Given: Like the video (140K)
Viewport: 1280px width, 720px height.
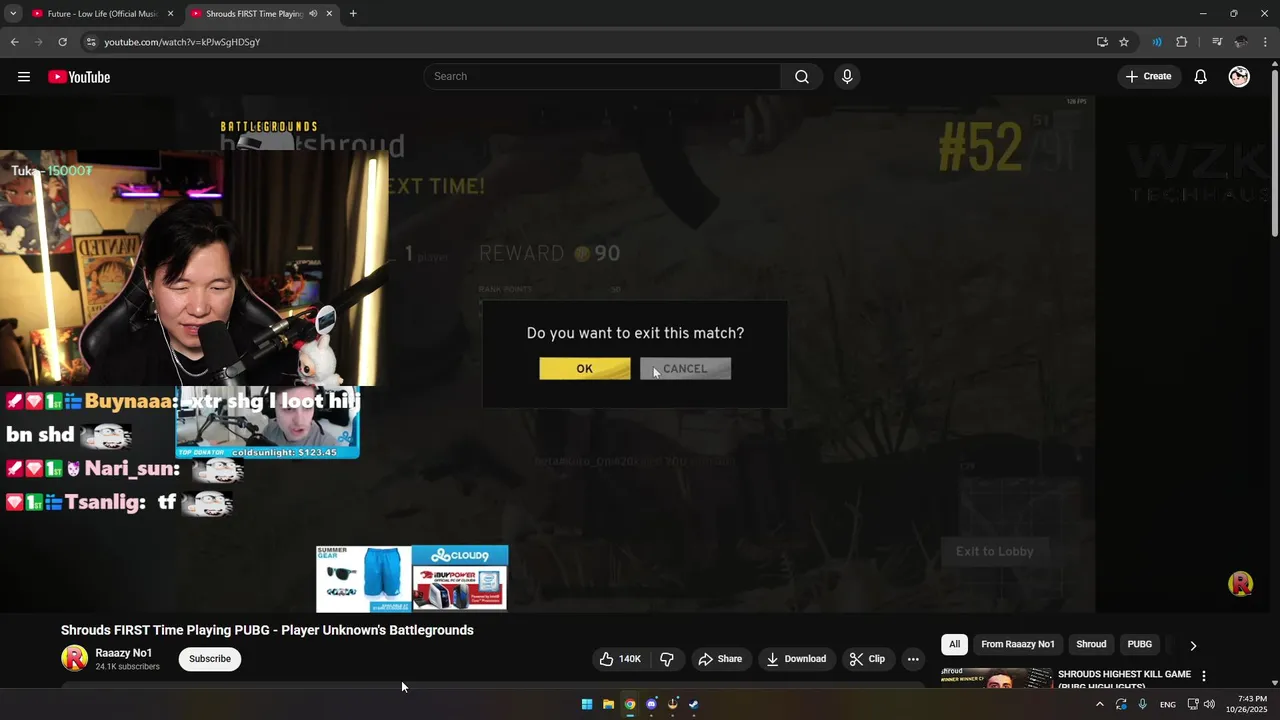Looking at the screenshot, I should (x=620, y=659).
